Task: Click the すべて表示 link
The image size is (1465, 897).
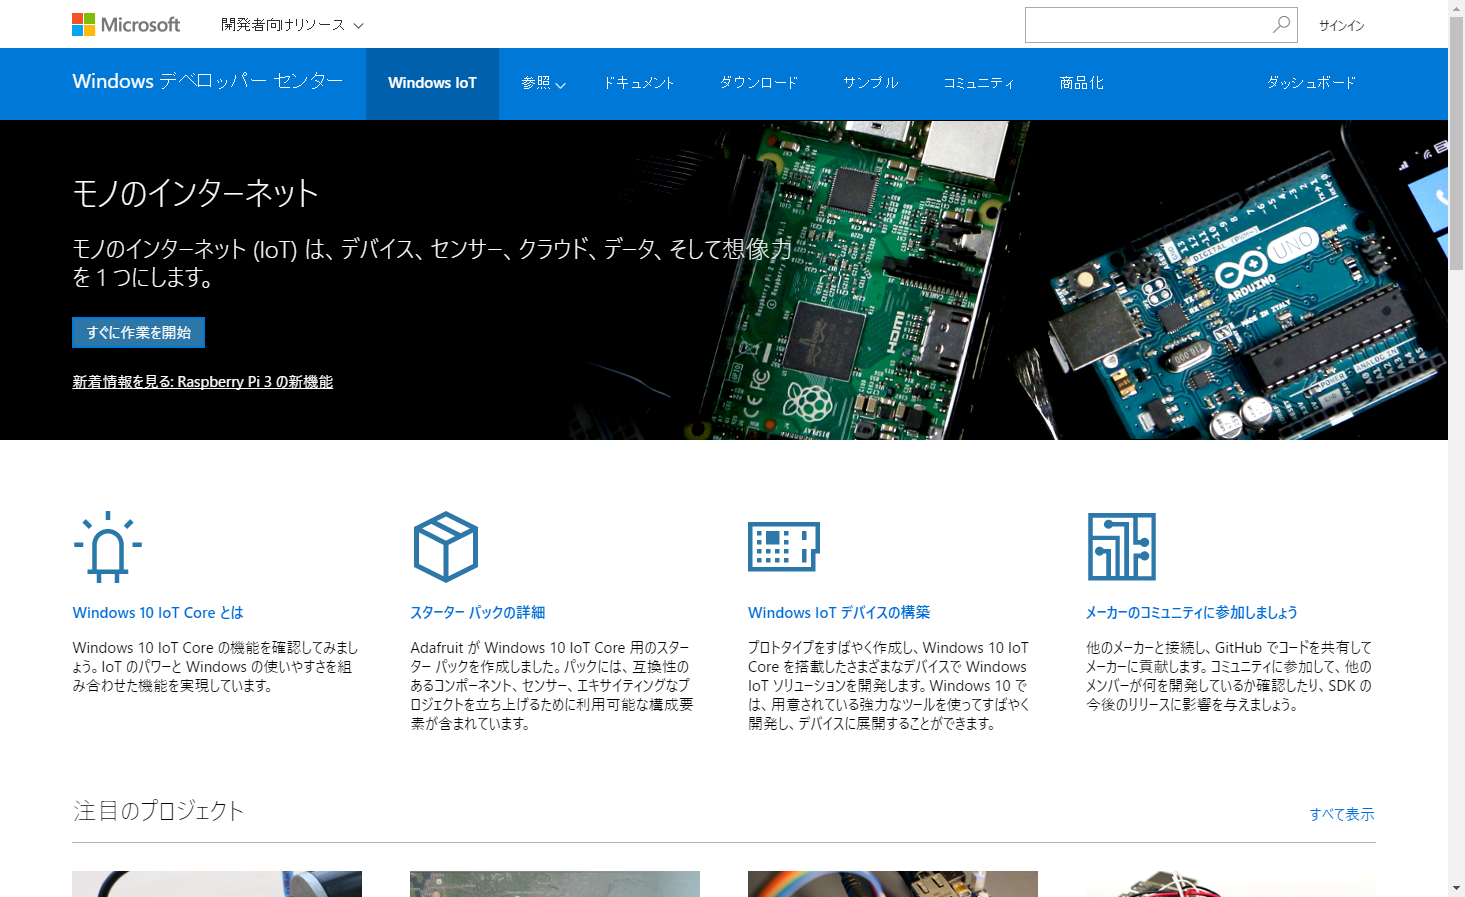Action: pyautogui.click(x=1341, y=814)
